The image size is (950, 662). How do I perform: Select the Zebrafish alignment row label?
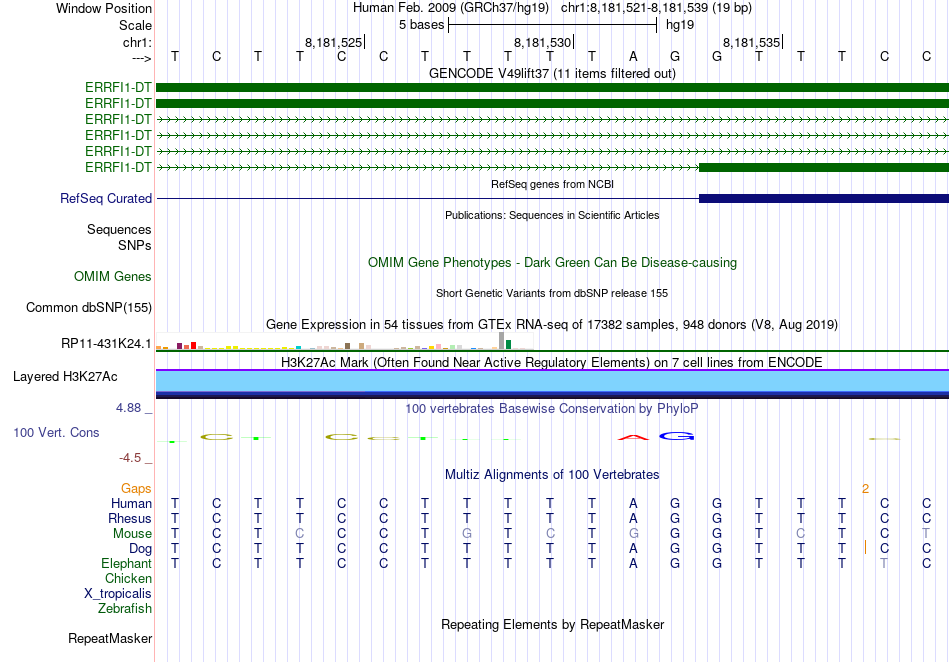coord(125,608)
